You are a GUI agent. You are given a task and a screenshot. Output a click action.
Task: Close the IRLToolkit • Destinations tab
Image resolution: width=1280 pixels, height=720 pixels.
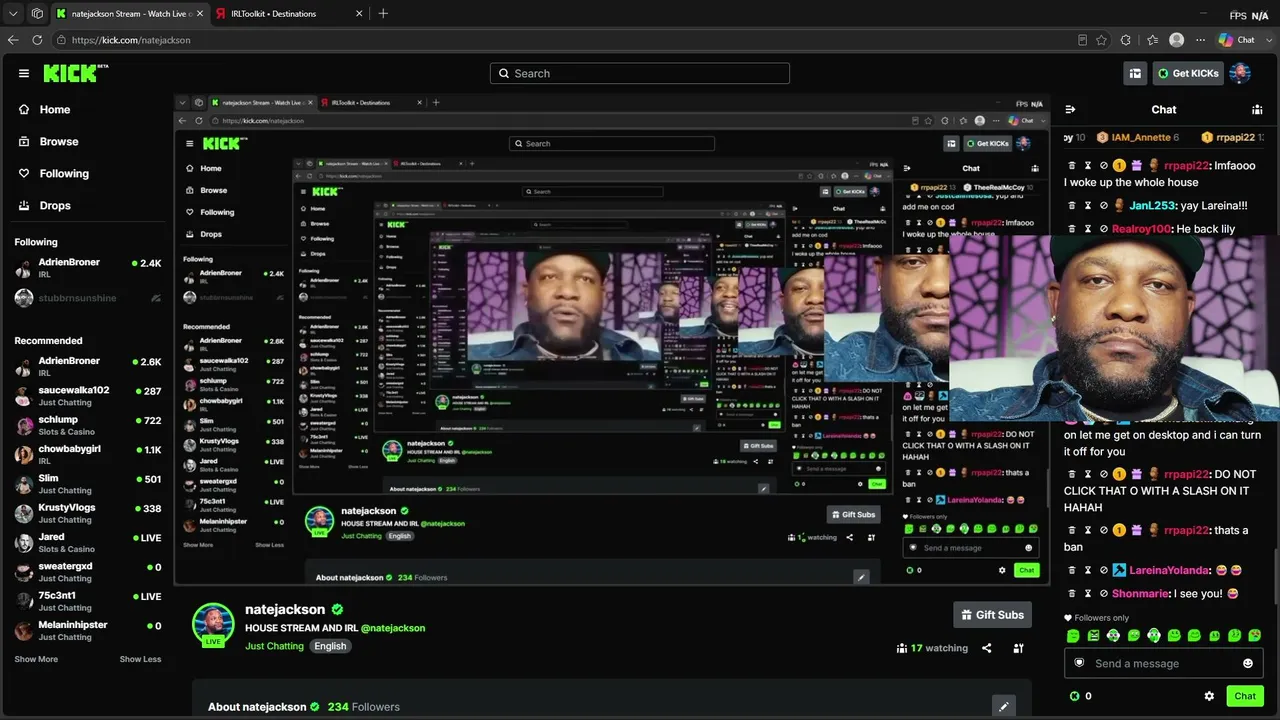click(x=359, y=14)
